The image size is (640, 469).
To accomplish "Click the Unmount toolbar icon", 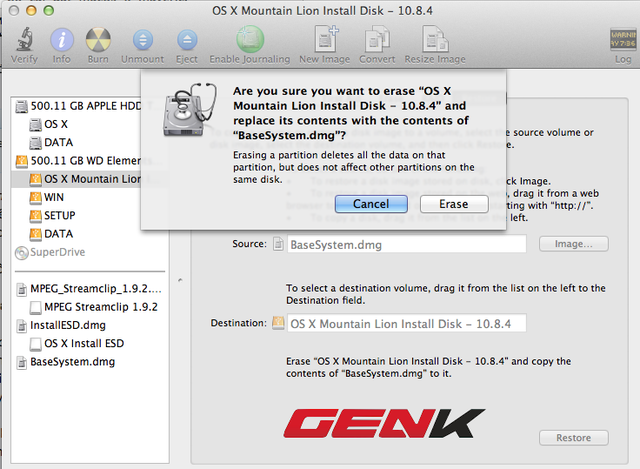I will pos(142,40).
